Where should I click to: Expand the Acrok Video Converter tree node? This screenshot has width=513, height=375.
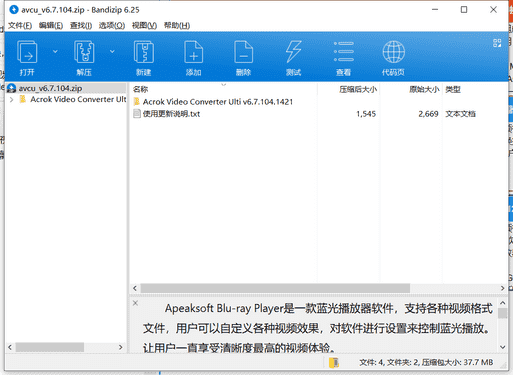11,99
